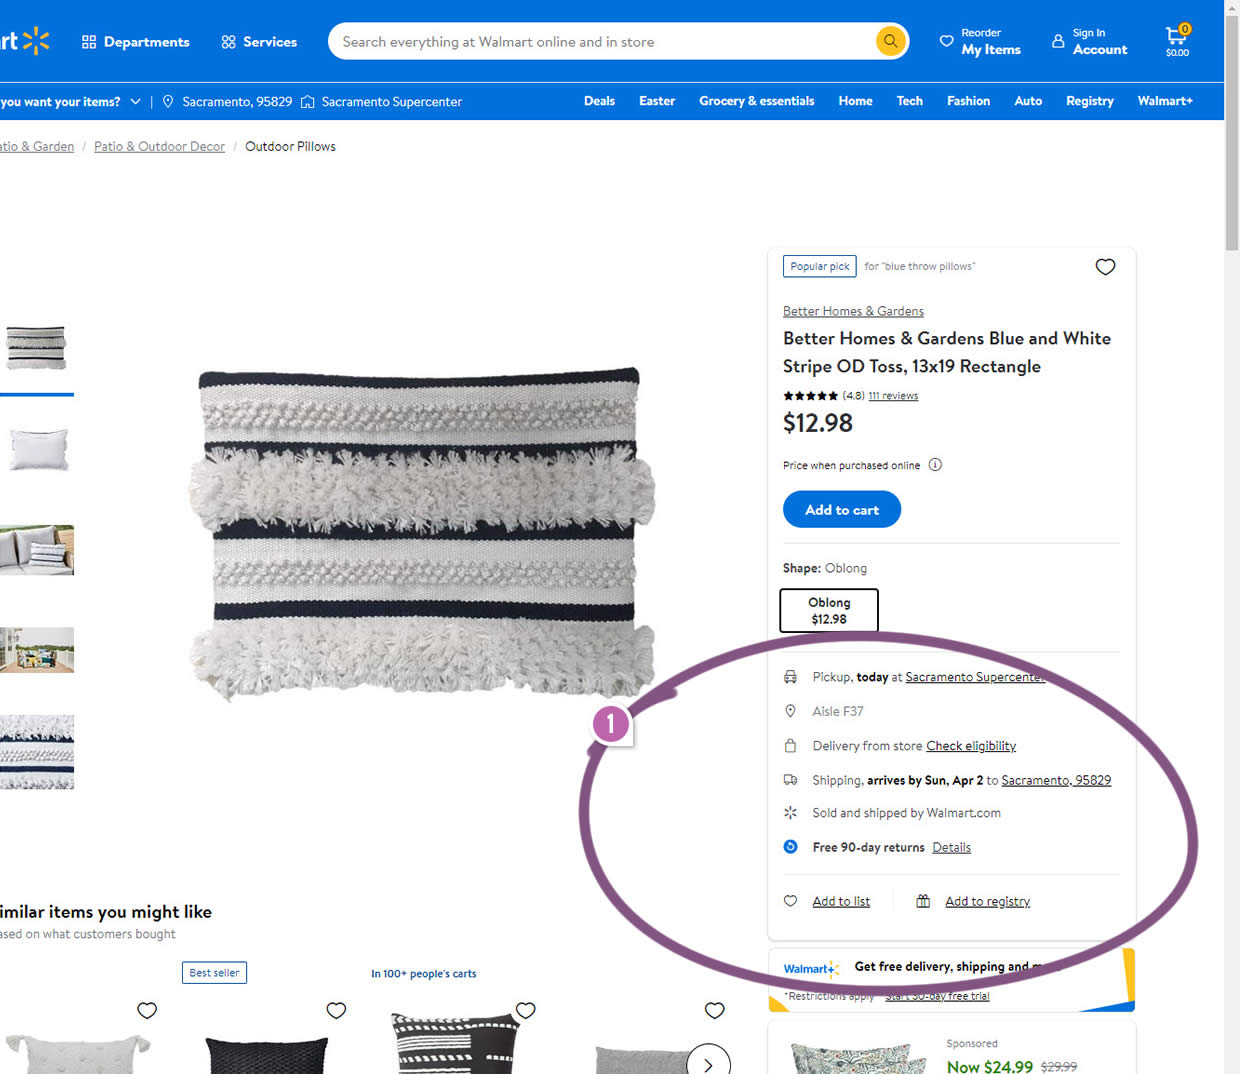Open the shopping cart icon
The width and height of the screenshot is (1240, 1074).
tap(1177, 40)
